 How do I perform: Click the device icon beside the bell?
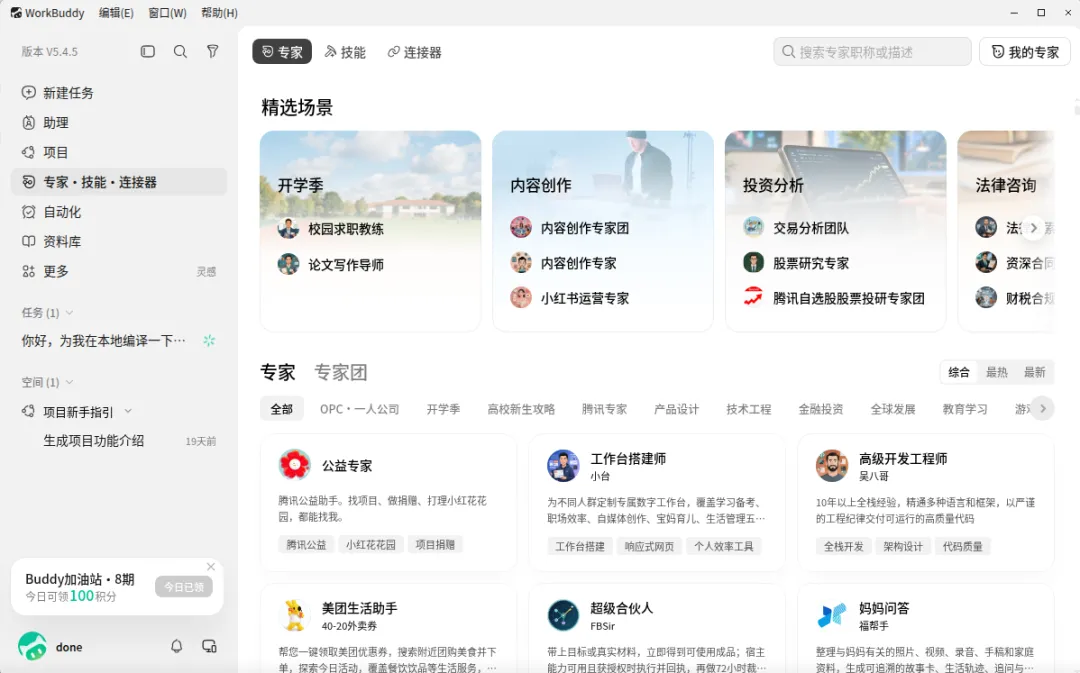(x=209, y=646)
